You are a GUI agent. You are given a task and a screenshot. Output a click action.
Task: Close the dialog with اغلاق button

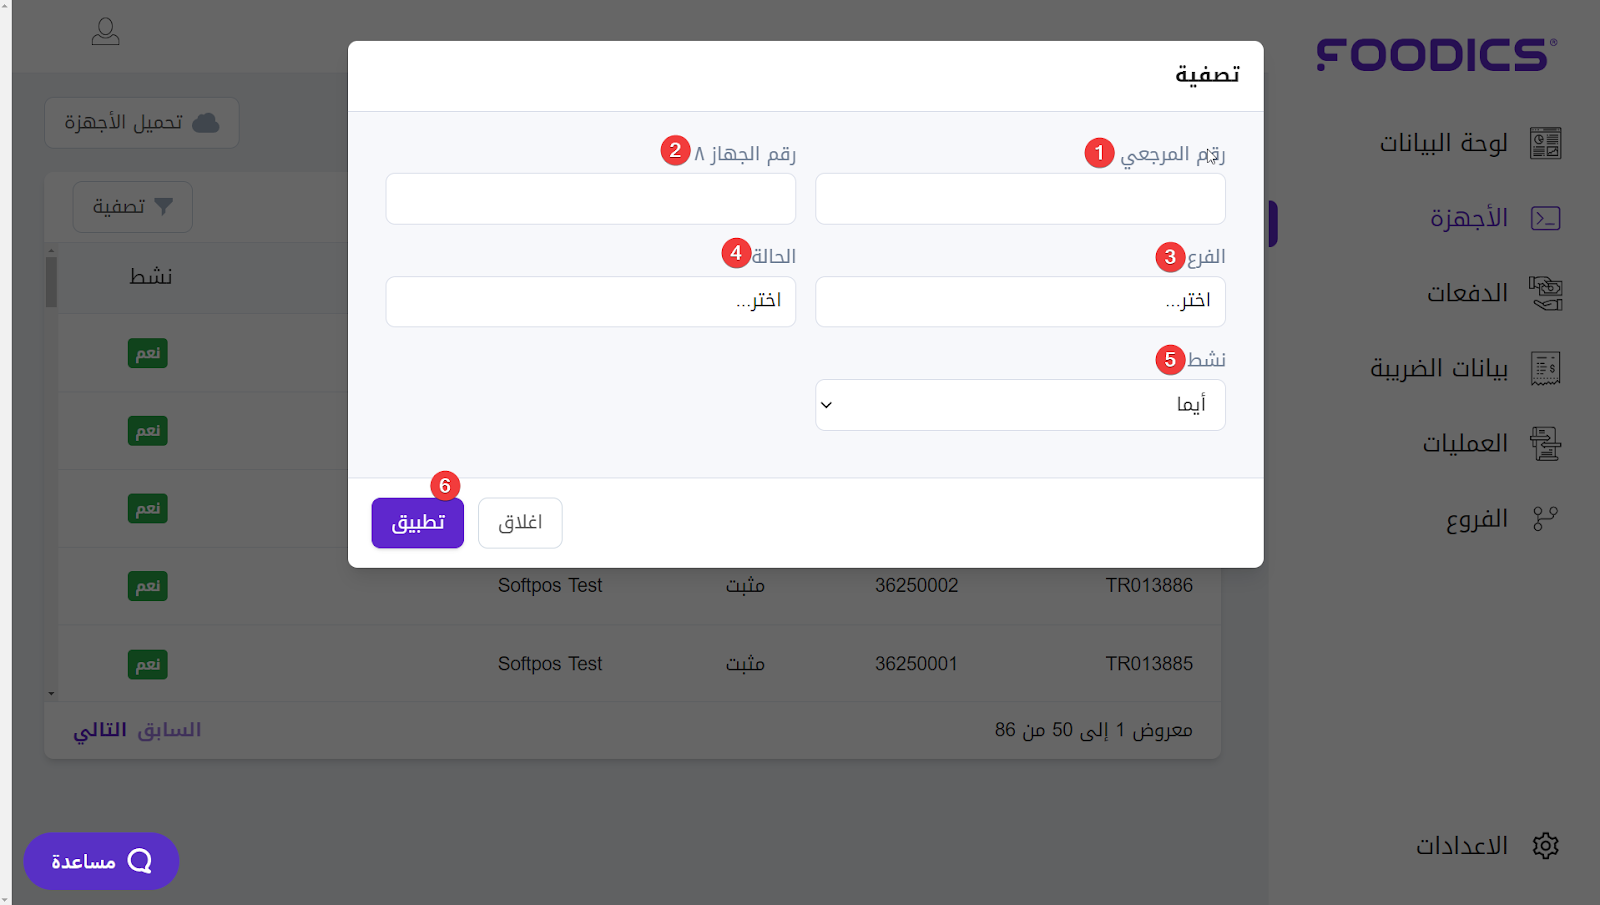pos(520,523)
